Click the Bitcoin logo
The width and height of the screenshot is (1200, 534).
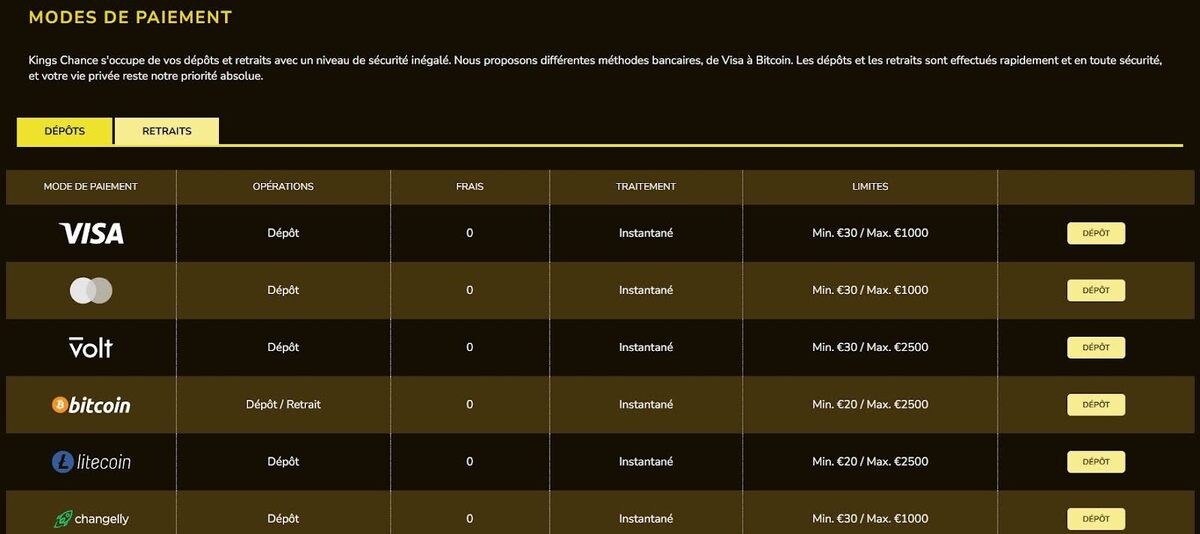tap(91, 405)
